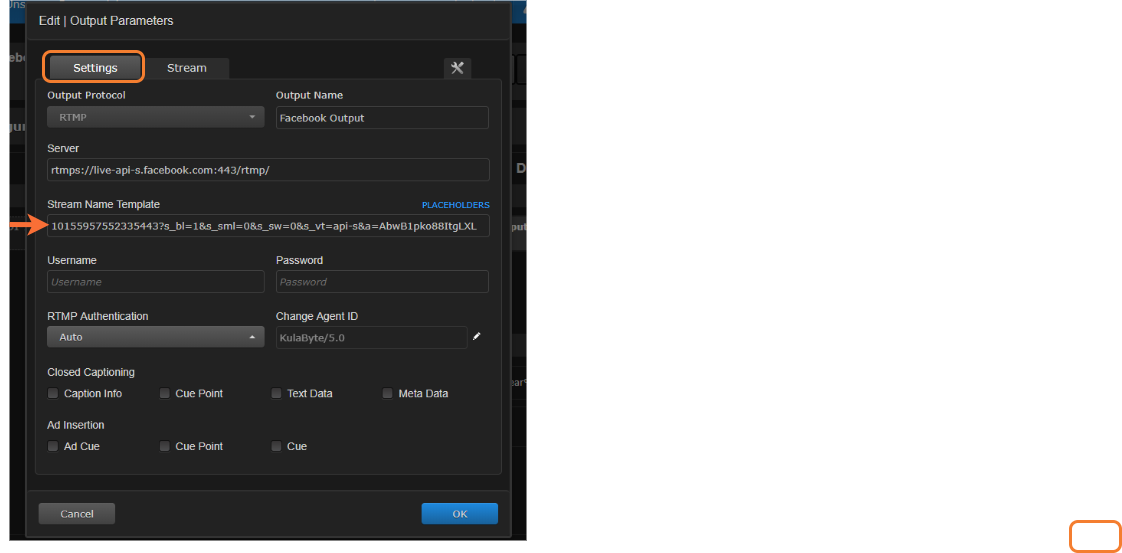Viewport: 1122px width, 553px height.
Task: Tick the Ad Cue checkbox
Action: coord(53,446)
